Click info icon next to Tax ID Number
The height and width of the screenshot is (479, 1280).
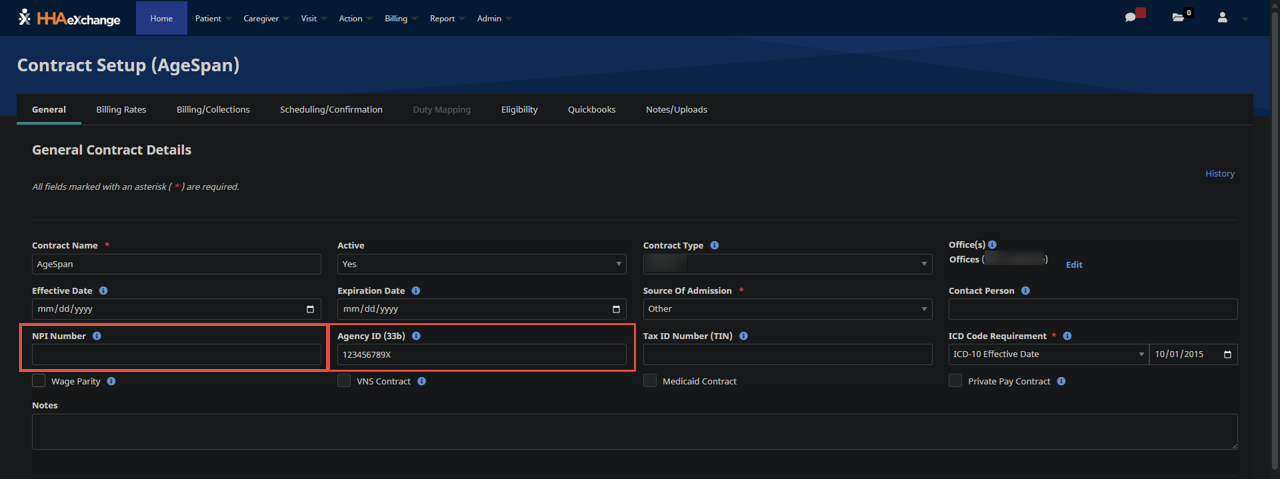tap(743, 336)
